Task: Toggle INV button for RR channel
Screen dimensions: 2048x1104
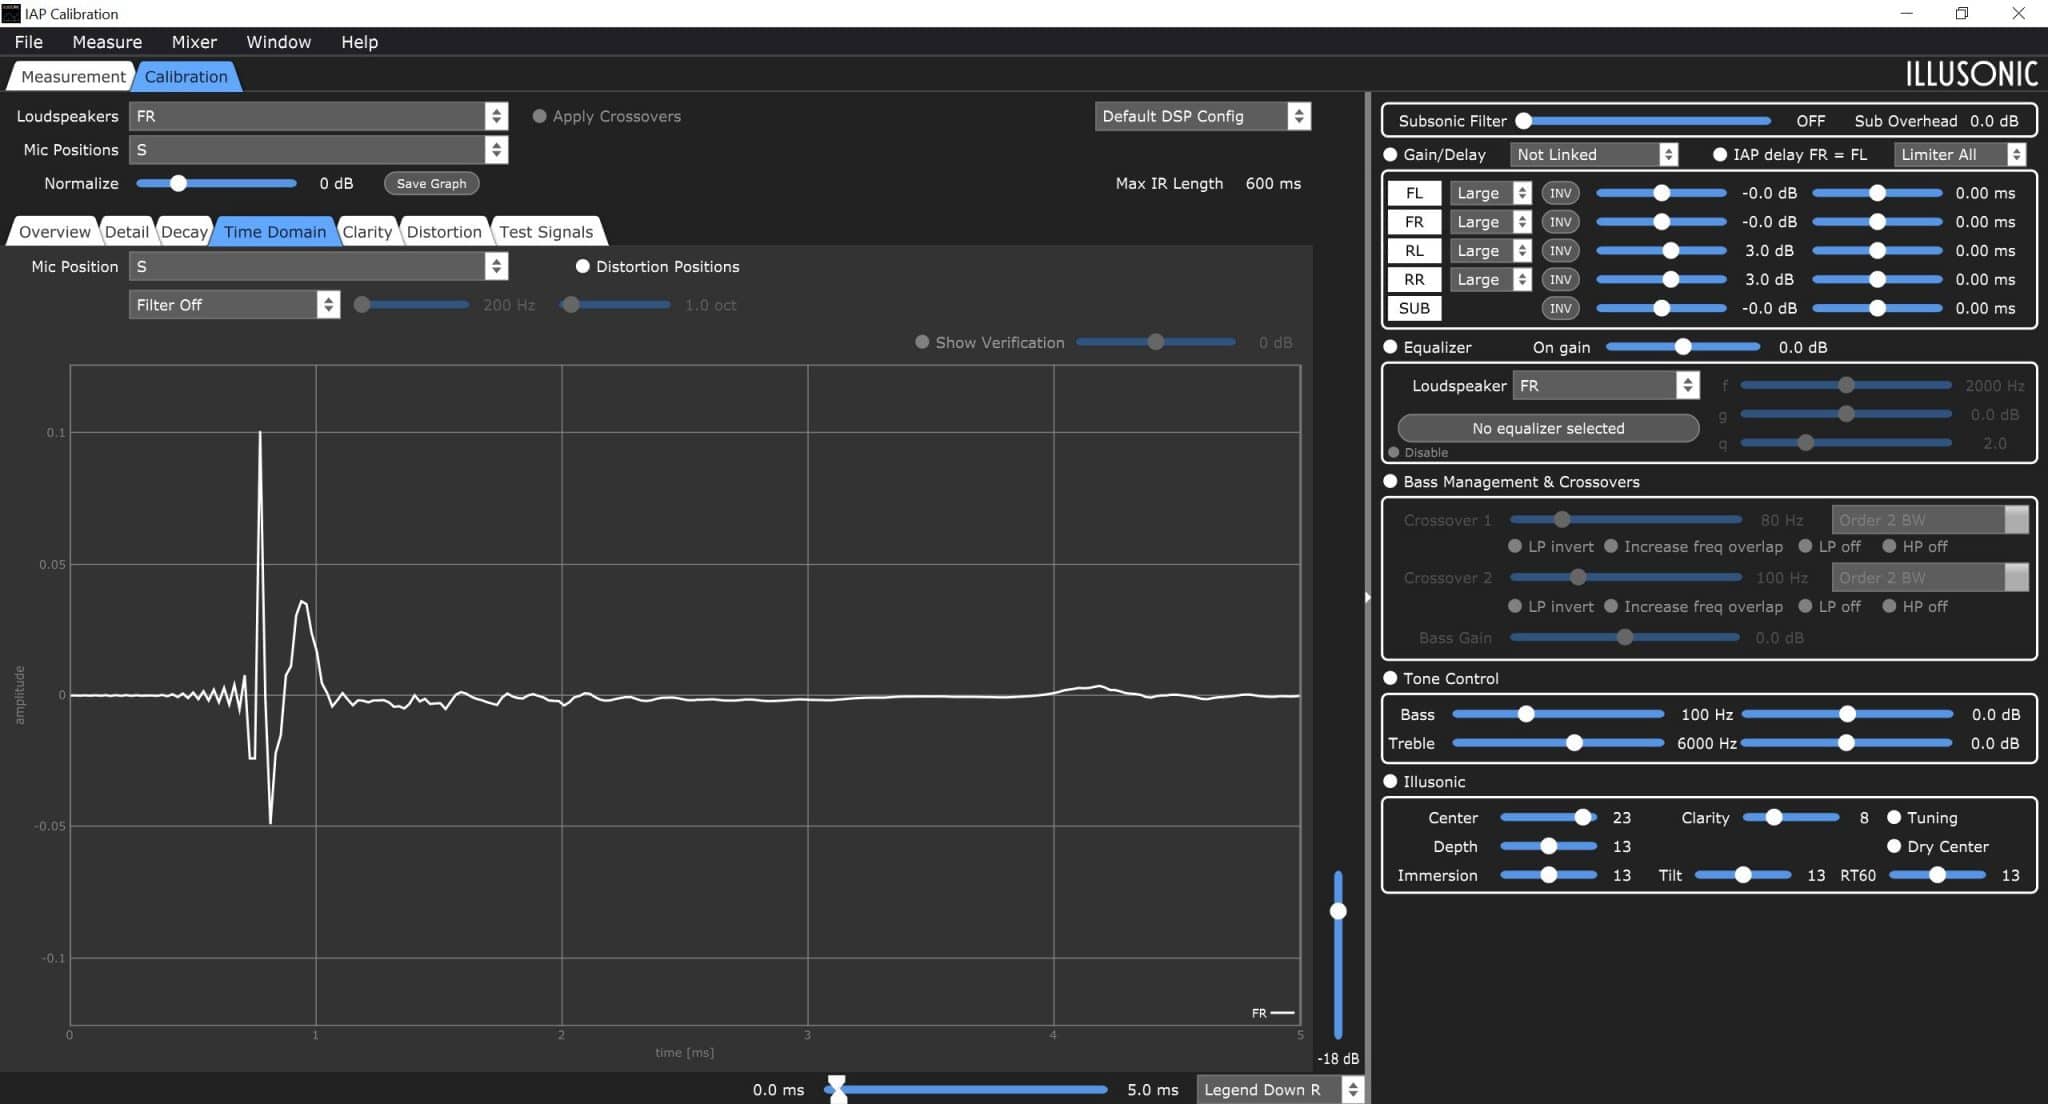Action: (x=1560, y=280)
